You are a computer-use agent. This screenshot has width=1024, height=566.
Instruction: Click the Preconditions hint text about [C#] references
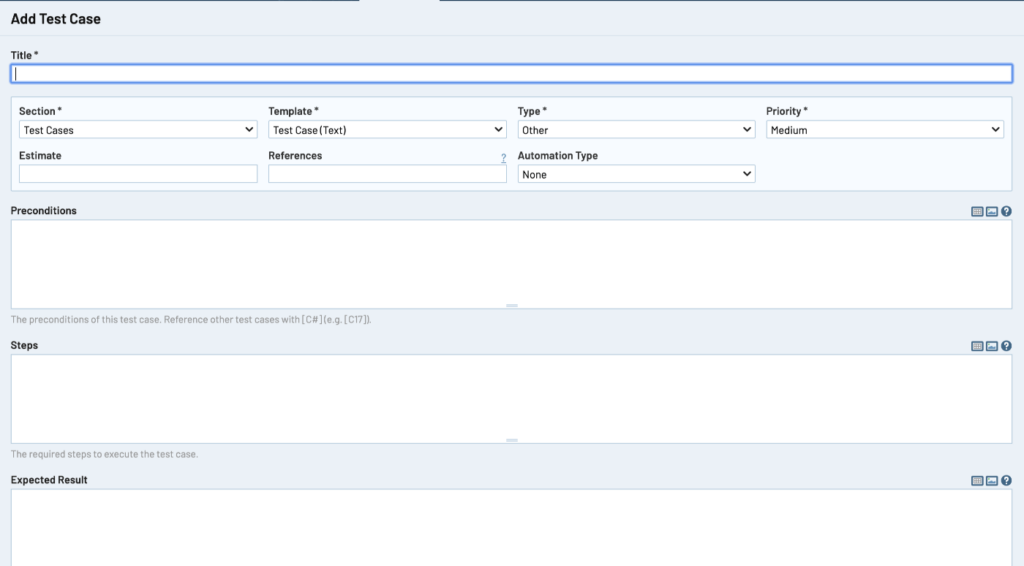click(x=191, y=319)
